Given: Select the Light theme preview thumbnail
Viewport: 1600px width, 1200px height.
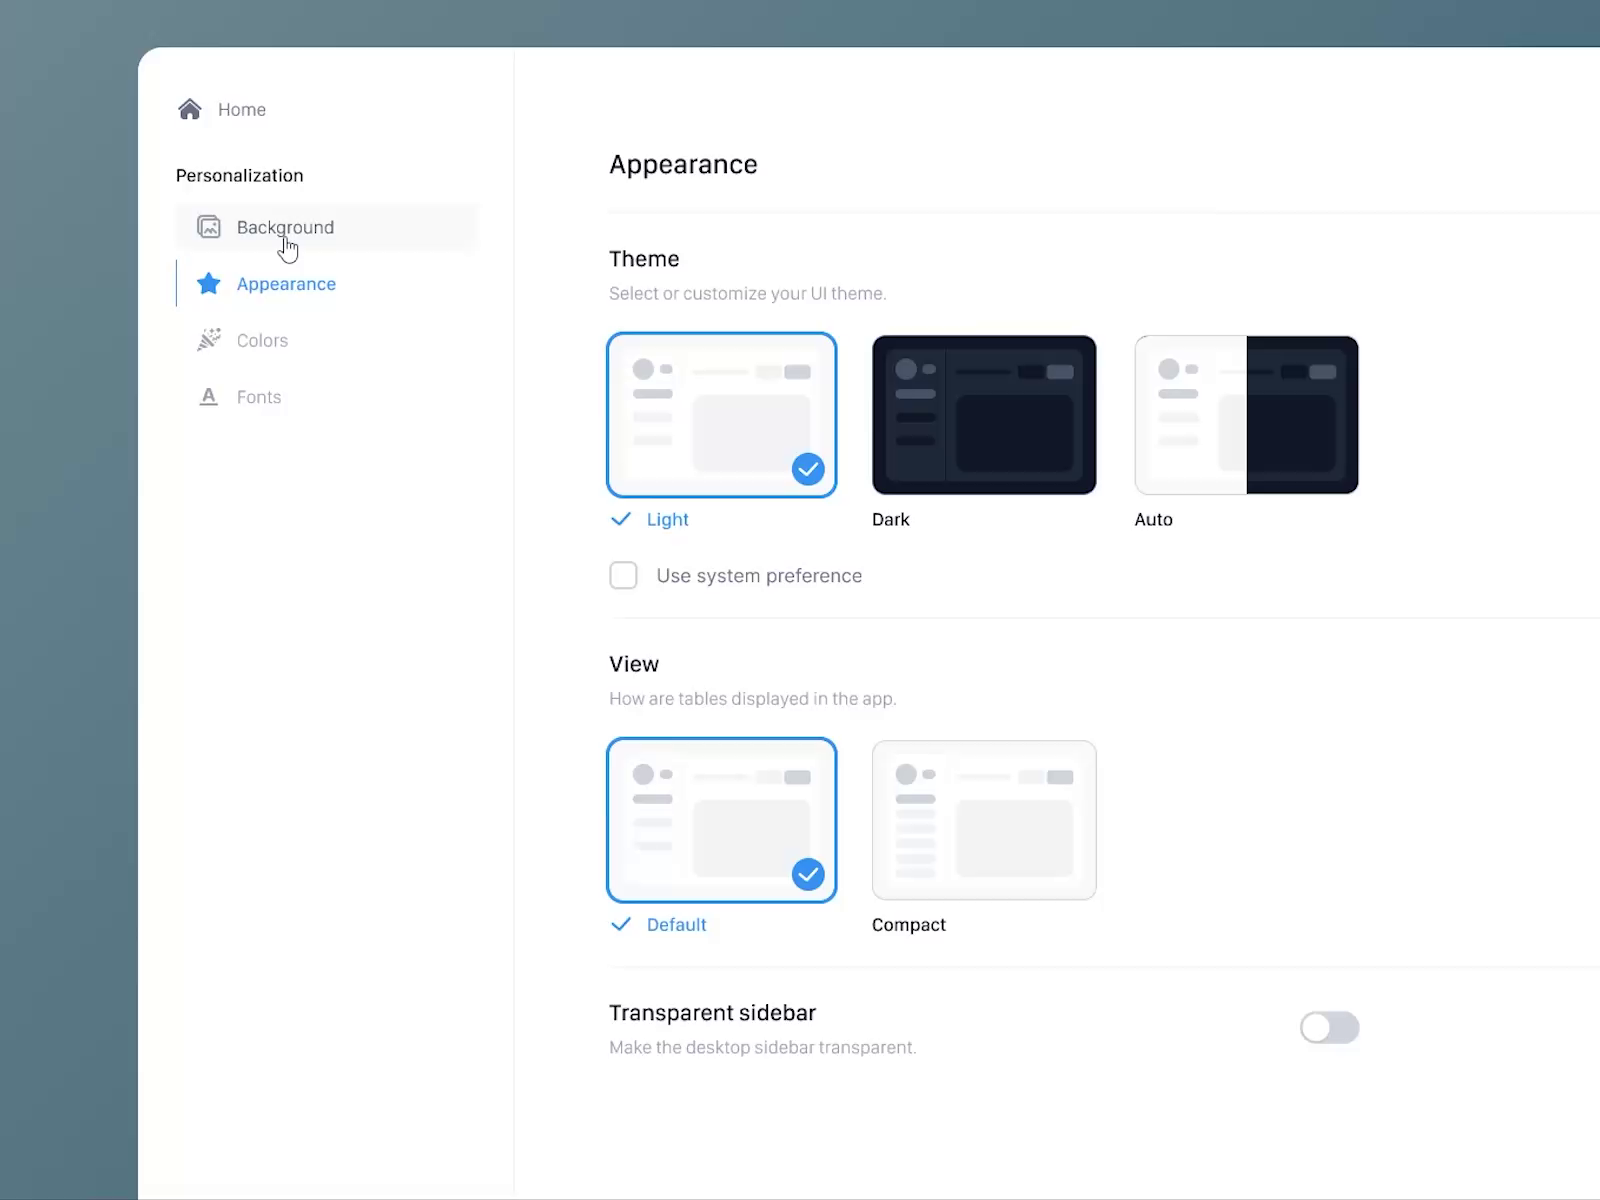Looking at the screenshot, I should pos(722,415).
